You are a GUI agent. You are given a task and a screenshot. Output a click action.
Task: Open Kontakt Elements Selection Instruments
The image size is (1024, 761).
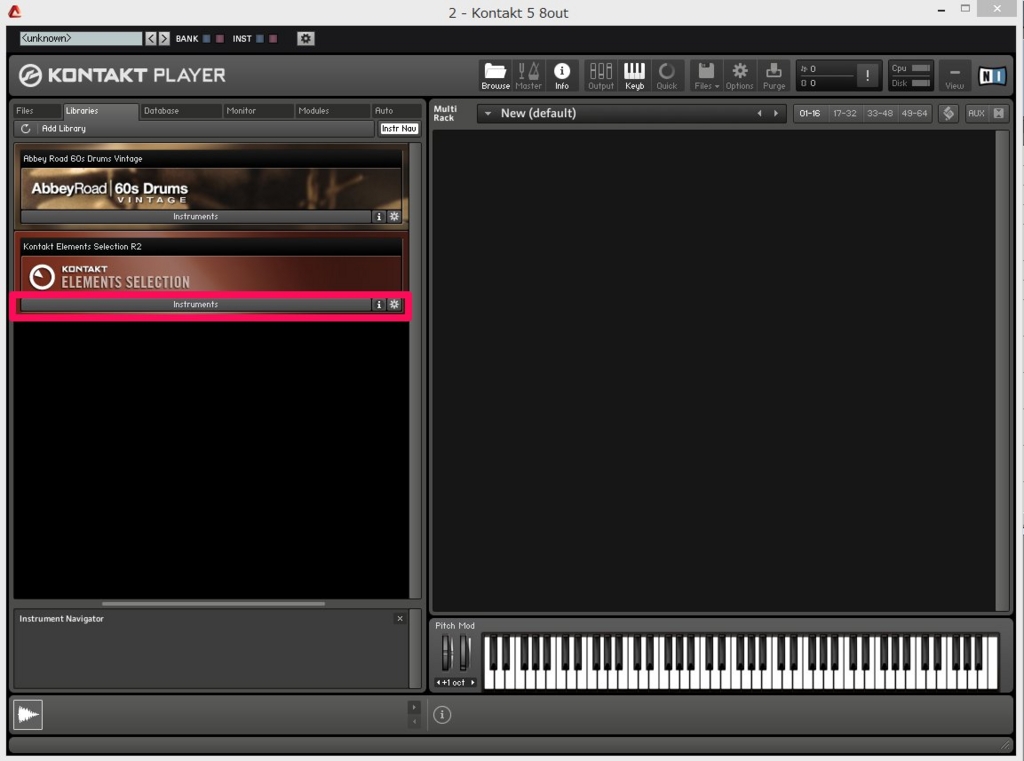pos(195,304)
